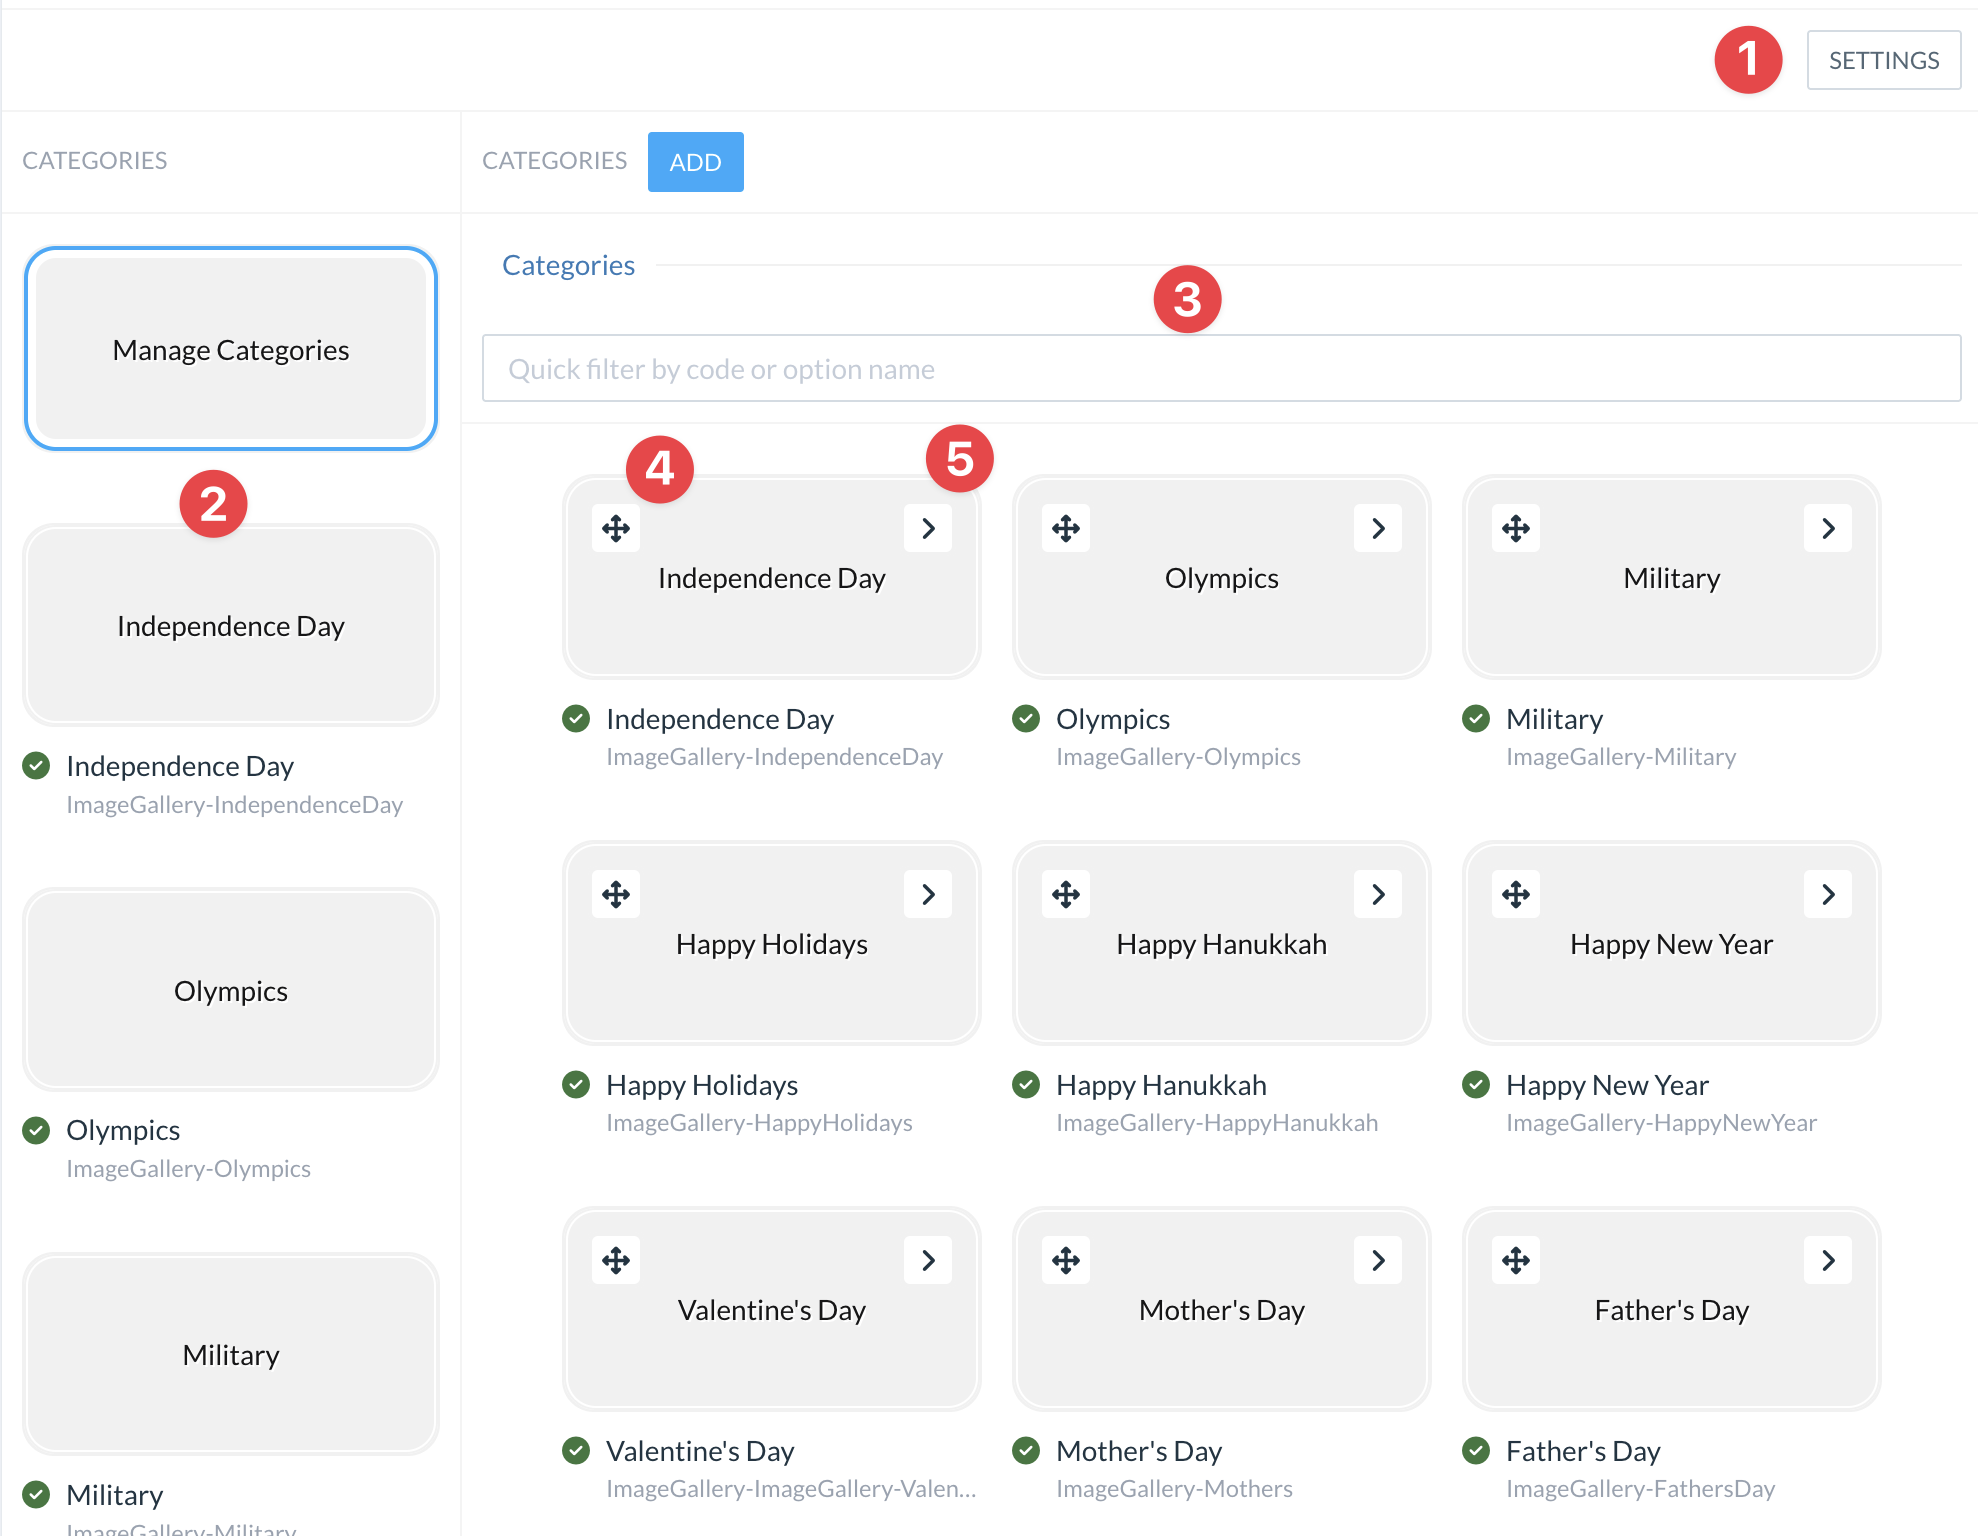This screenshot has width=1978, height=1536.
Task: Select Independence Day sidebar category tile
Action: 231,625
